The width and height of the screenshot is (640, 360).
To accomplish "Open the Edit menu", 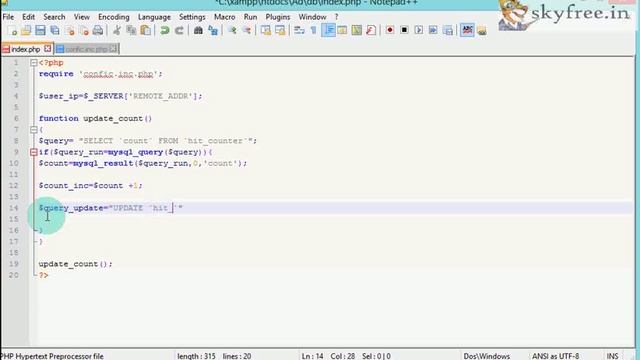I will pyautogui.click(x=28, y=17).
